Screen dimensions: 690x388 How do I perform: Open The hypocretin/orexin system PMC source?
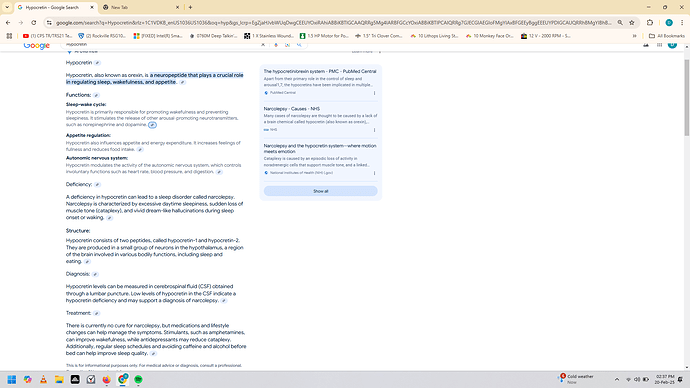coord(320,71)
